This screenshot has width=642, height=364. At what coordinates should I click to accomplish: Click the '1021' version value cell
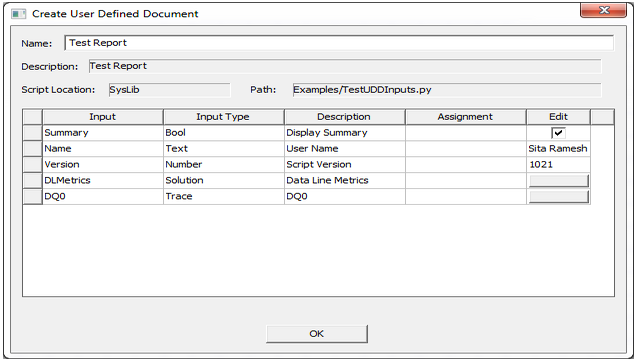click(558, 165)
